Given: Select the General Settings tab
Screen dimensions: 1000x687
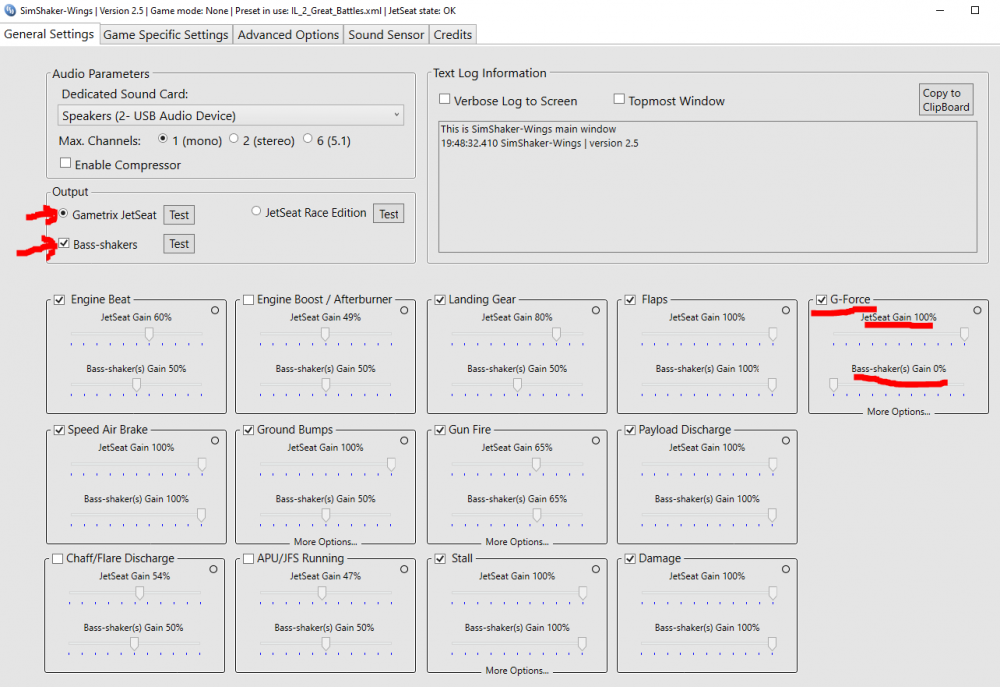Looking at the screenshot, I should [49, 34].
